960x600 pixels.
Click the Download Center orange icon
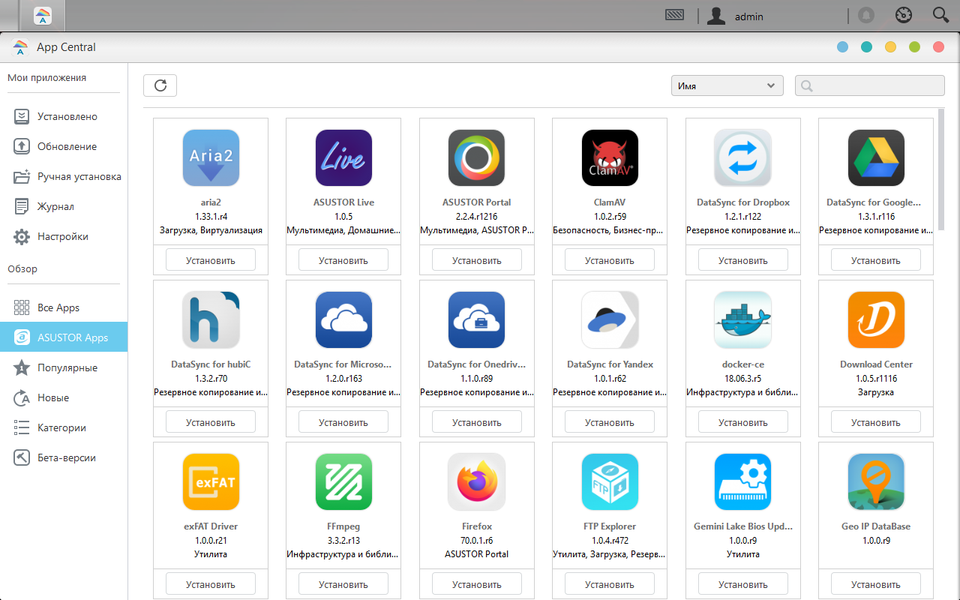tap(876, 320)
